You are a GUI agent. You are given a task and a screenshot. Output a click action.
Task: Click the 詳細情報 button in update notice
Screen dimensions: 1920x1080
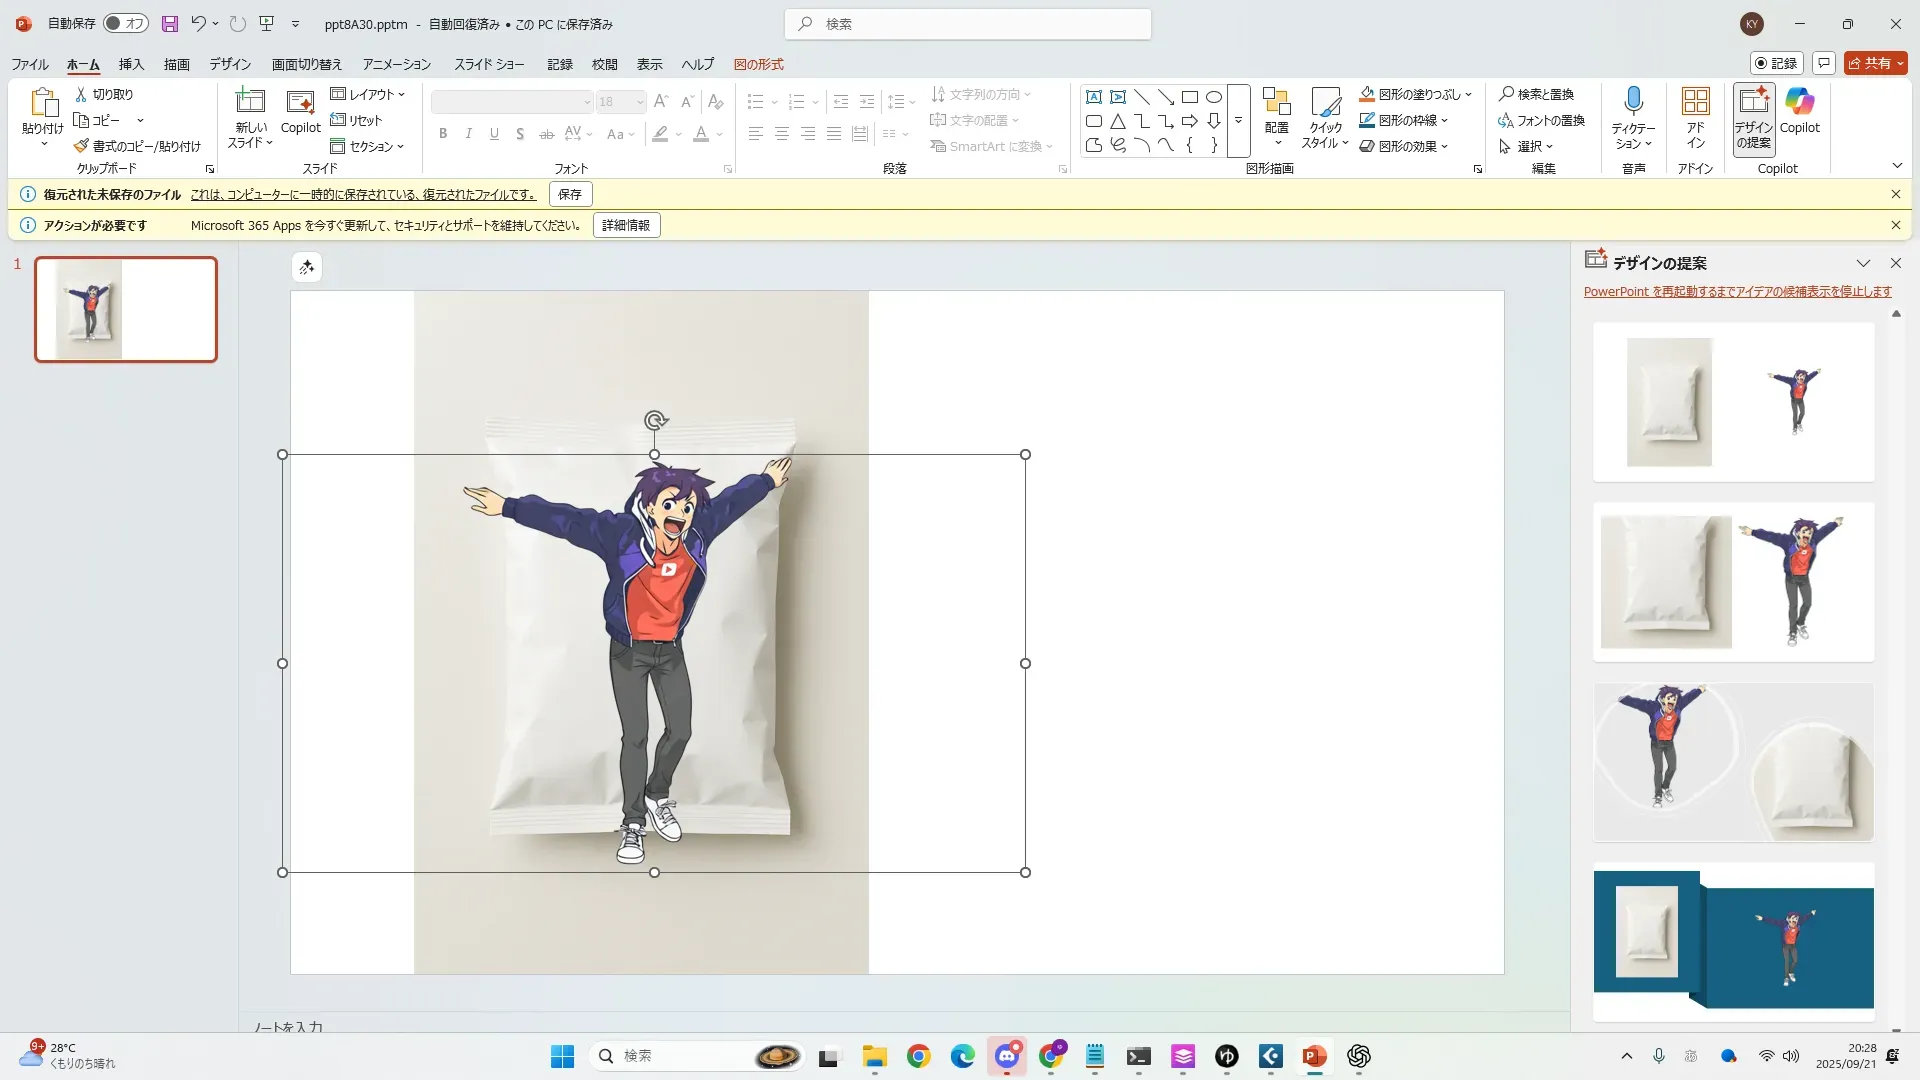[626, 225]
